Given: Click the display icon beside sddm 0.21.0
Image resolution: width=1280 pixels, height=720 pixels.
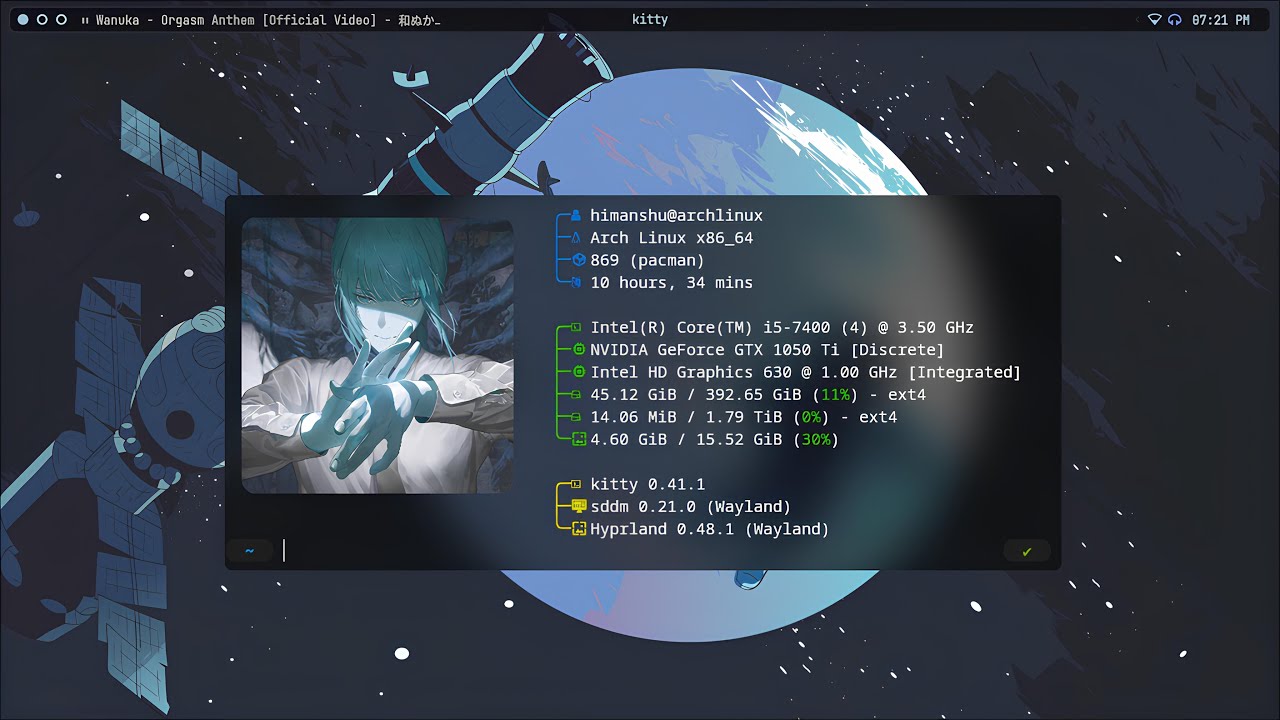Looking at the screenshot, I should pyautogui.click(x=578, y=506).
